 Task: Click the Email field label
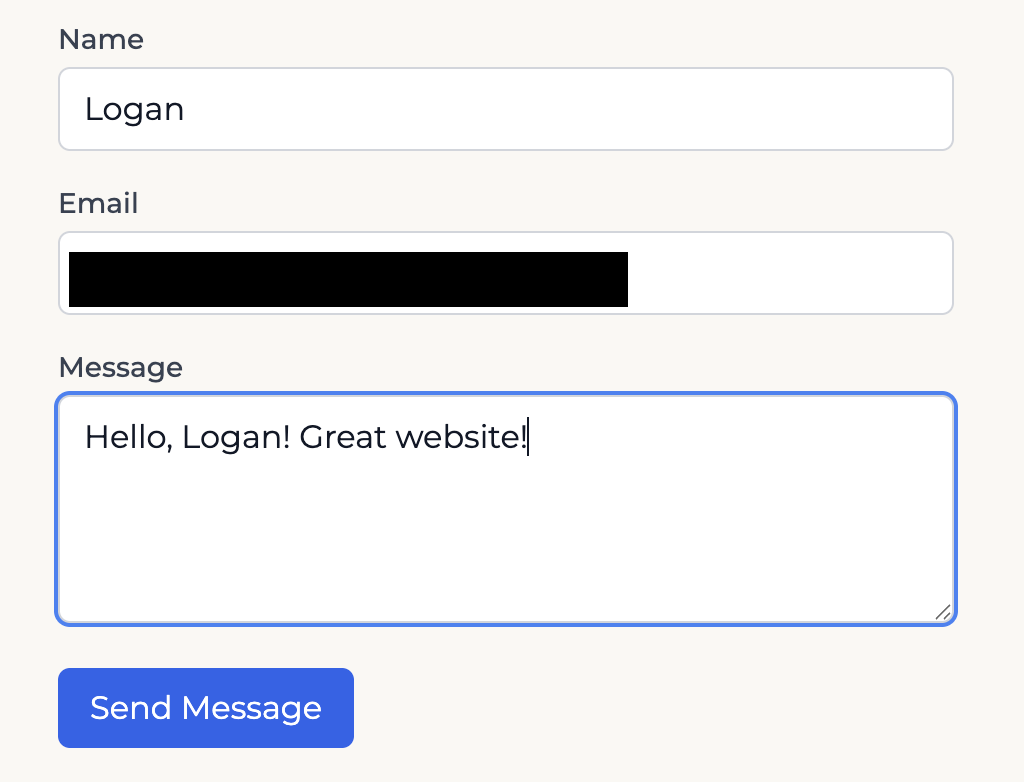(x=98, y=204)
